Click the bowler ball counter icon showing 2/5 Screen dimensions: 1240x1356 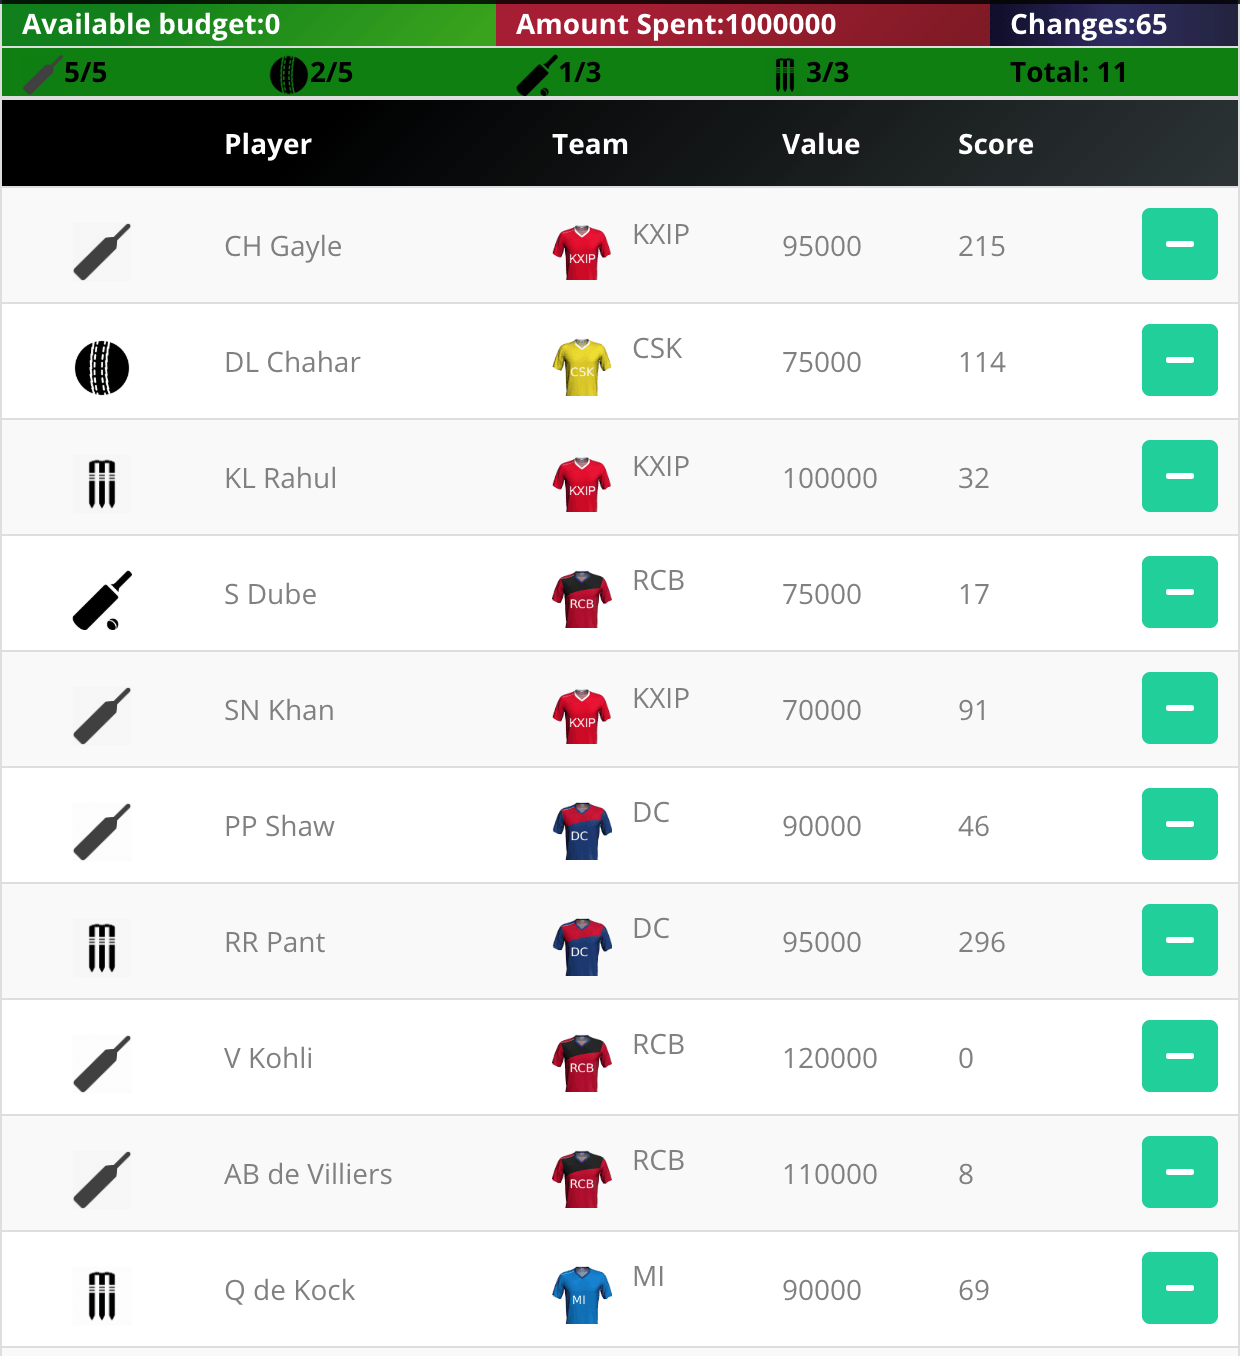coord(289,74)
